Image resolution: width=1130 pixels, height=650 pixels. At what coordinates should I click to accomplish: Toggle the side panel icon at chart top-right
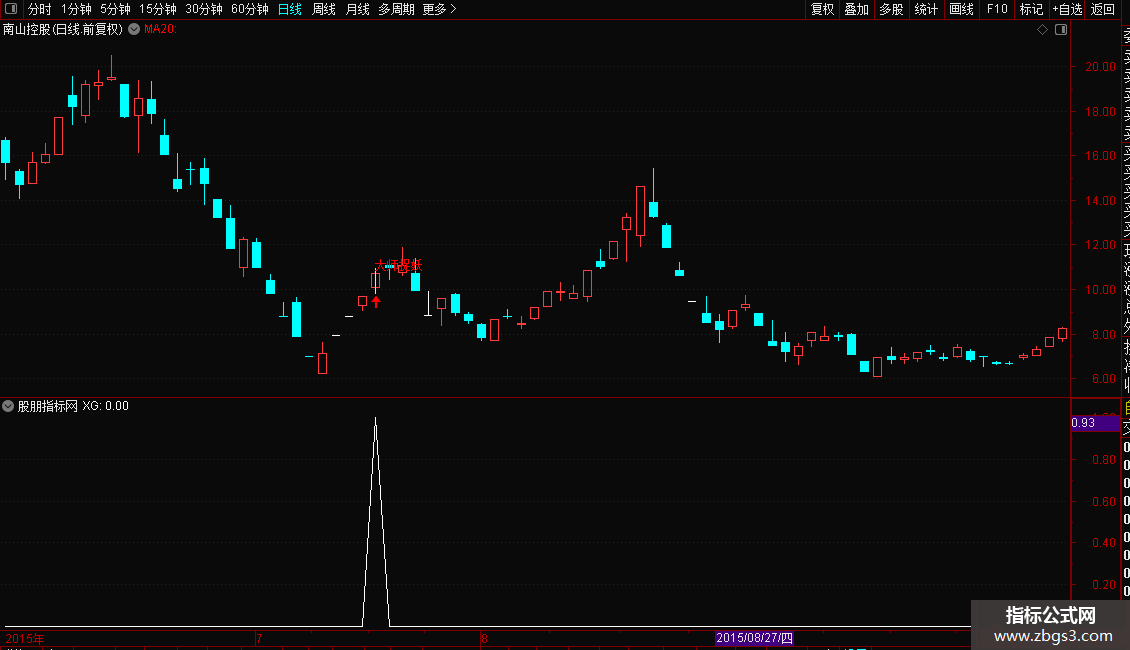tap(1061, 30)
